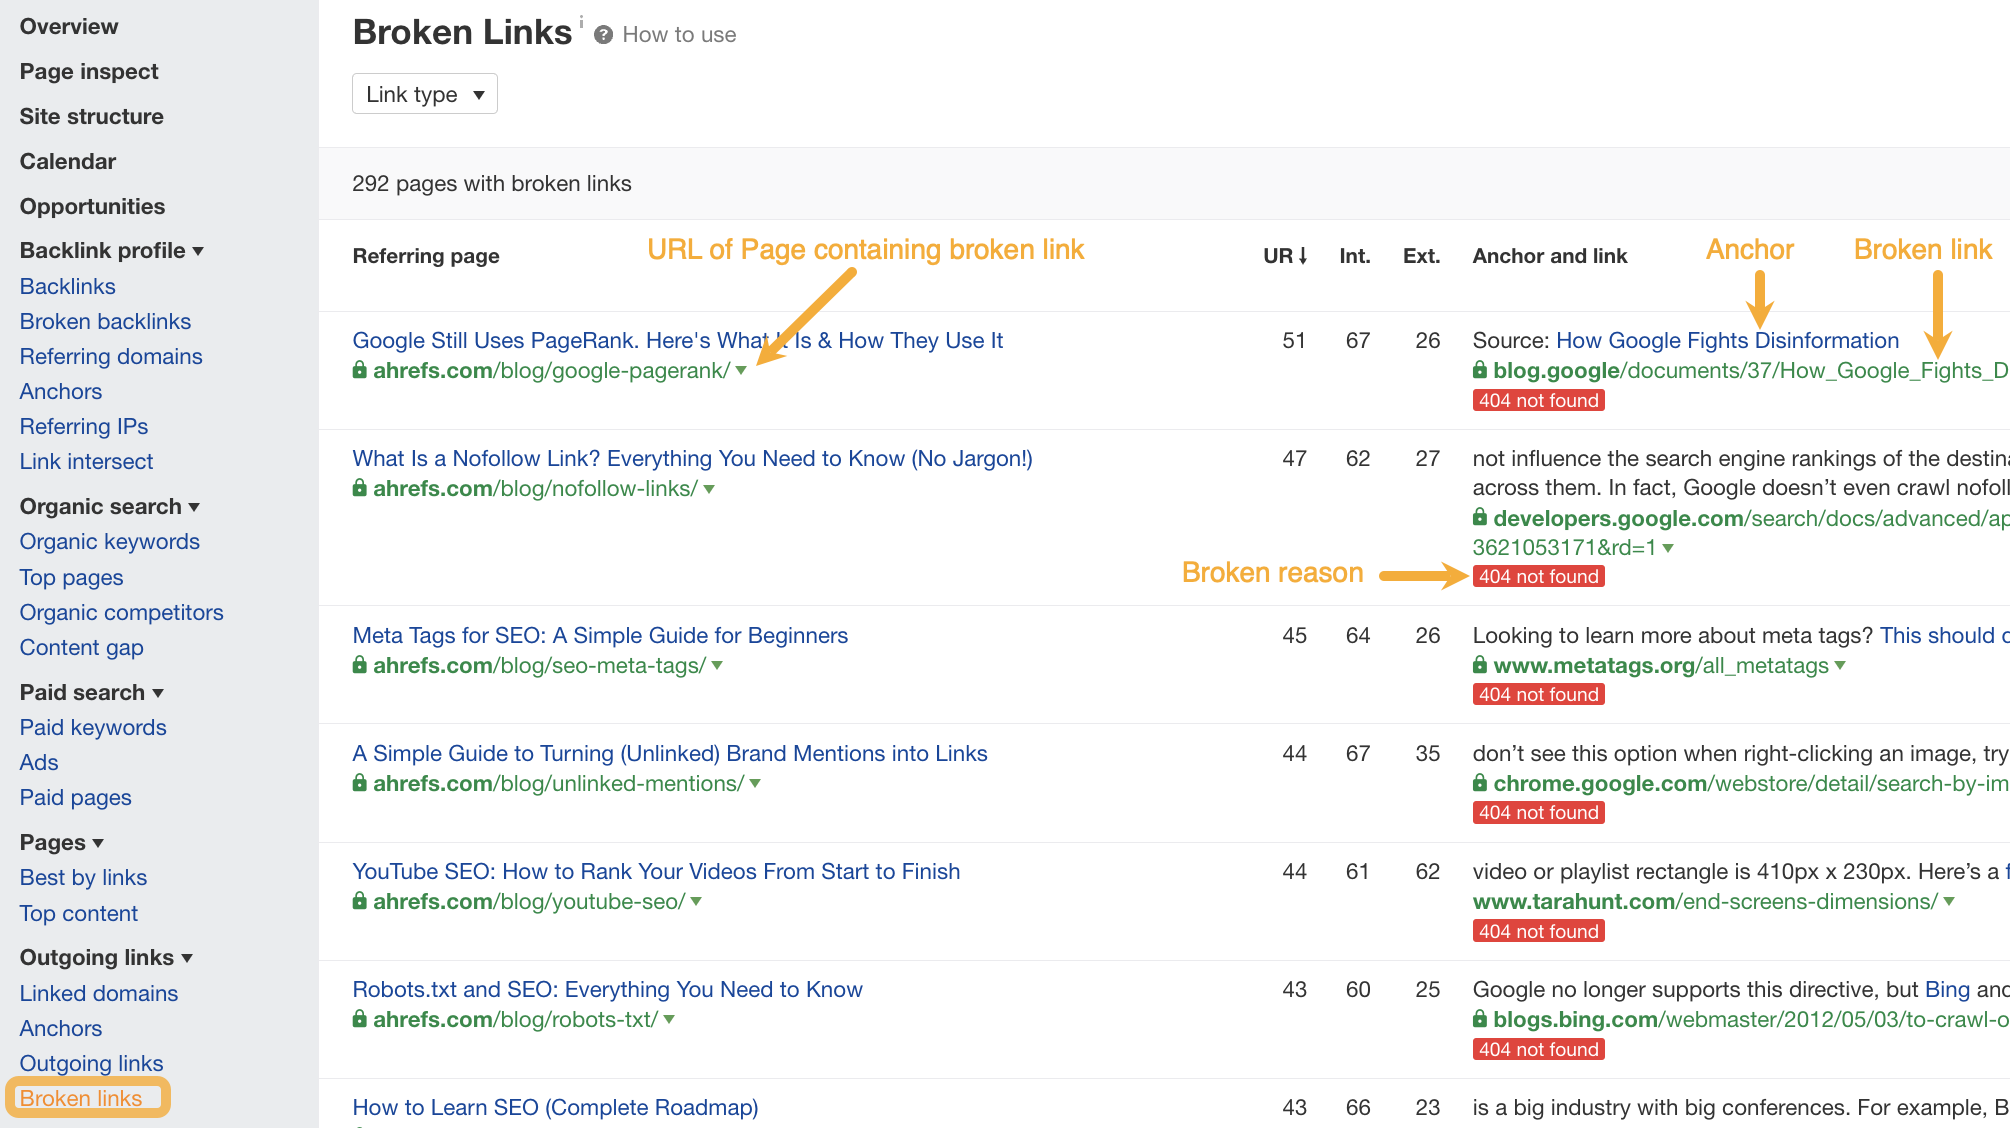Open the Site structure section
Screen dimensions: 2010x1128
tap(91, 116)
